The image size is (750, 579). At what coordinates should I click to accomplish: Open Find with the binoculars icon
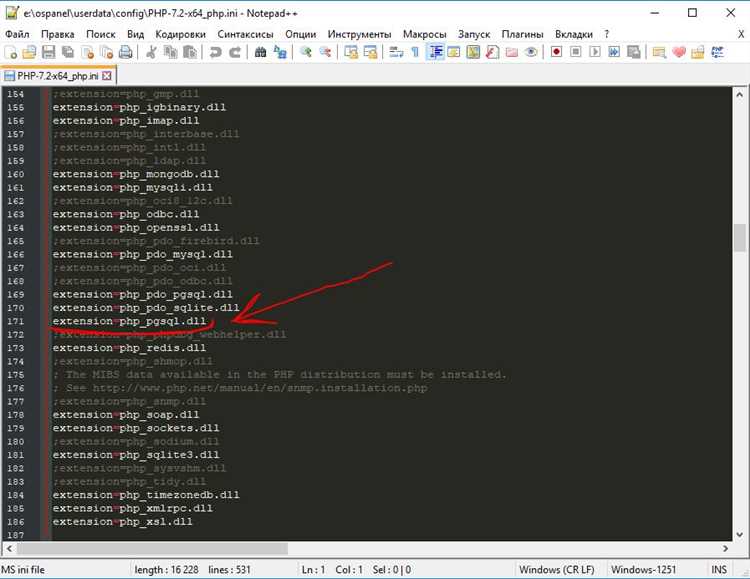[261, 52]
